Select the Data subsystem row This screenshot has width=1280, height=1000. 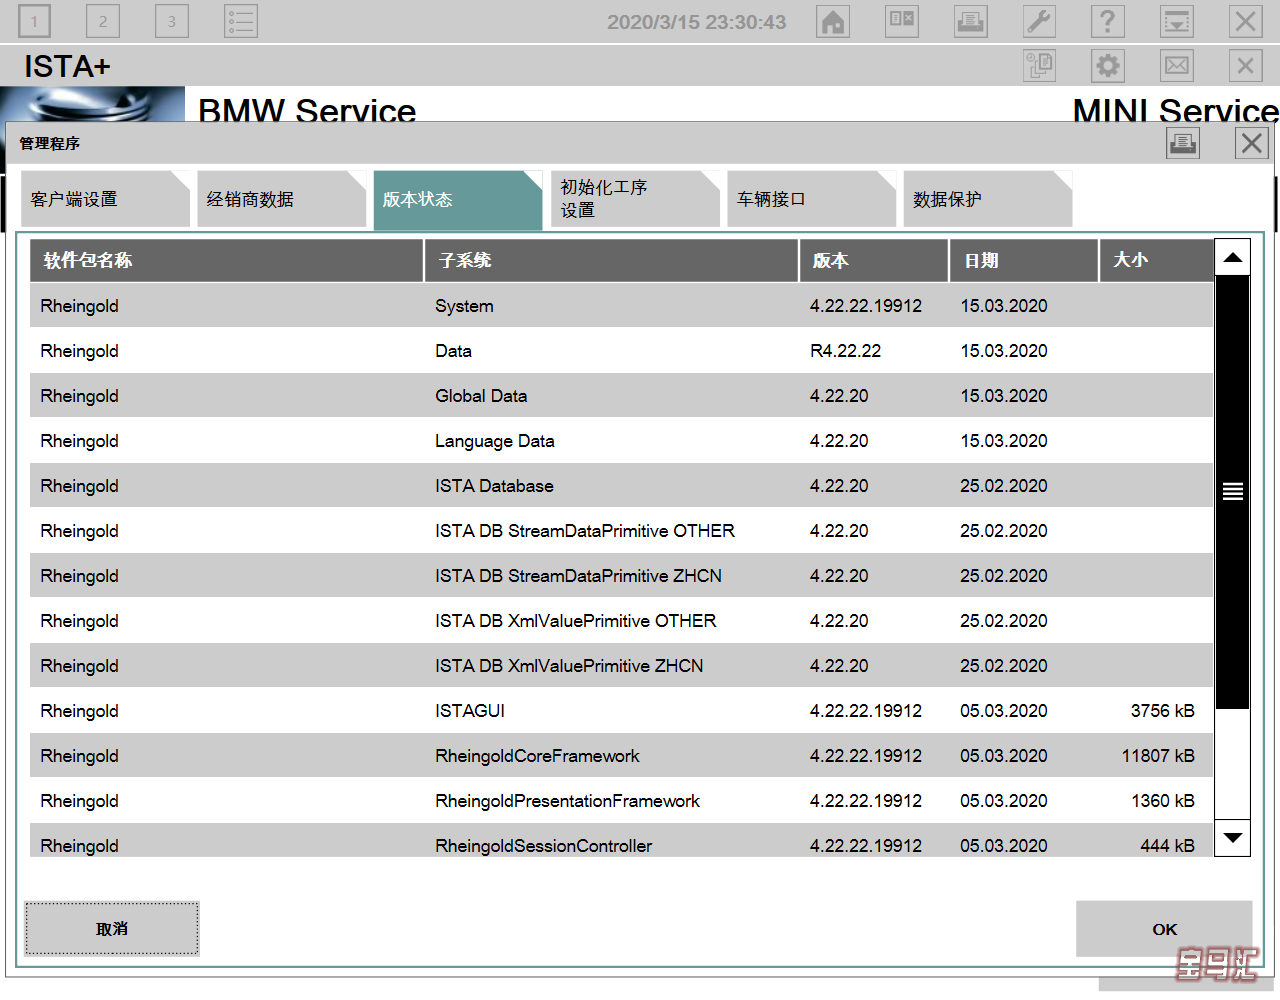621,350
